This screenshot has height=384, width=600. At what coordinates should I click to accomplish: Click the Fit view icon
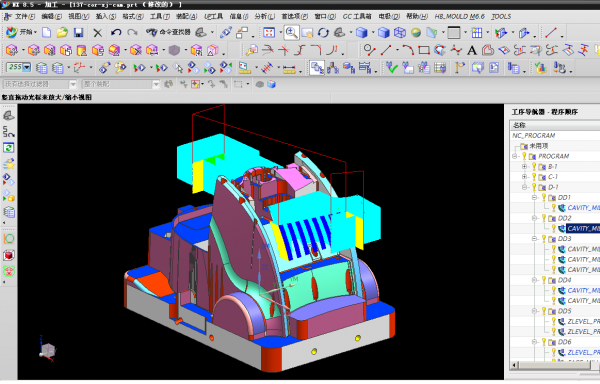pyautogui.click(x=269, y=33)
